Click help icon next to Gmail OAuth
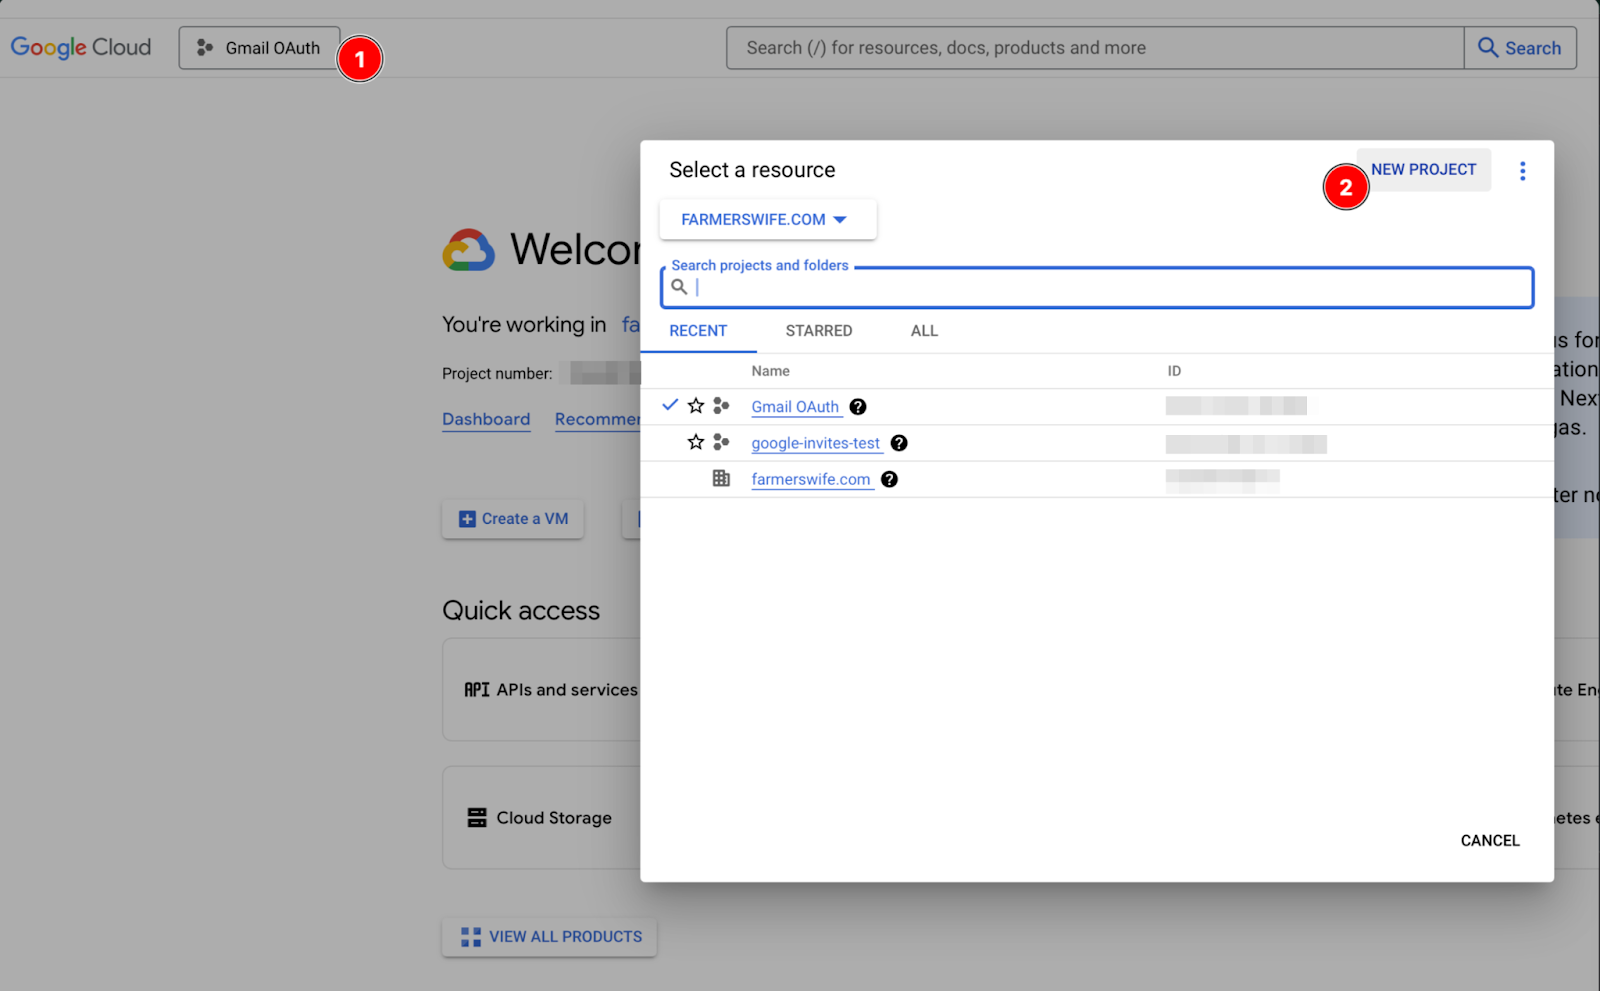This screenshot has height=991, width=1600. point(858,407)
